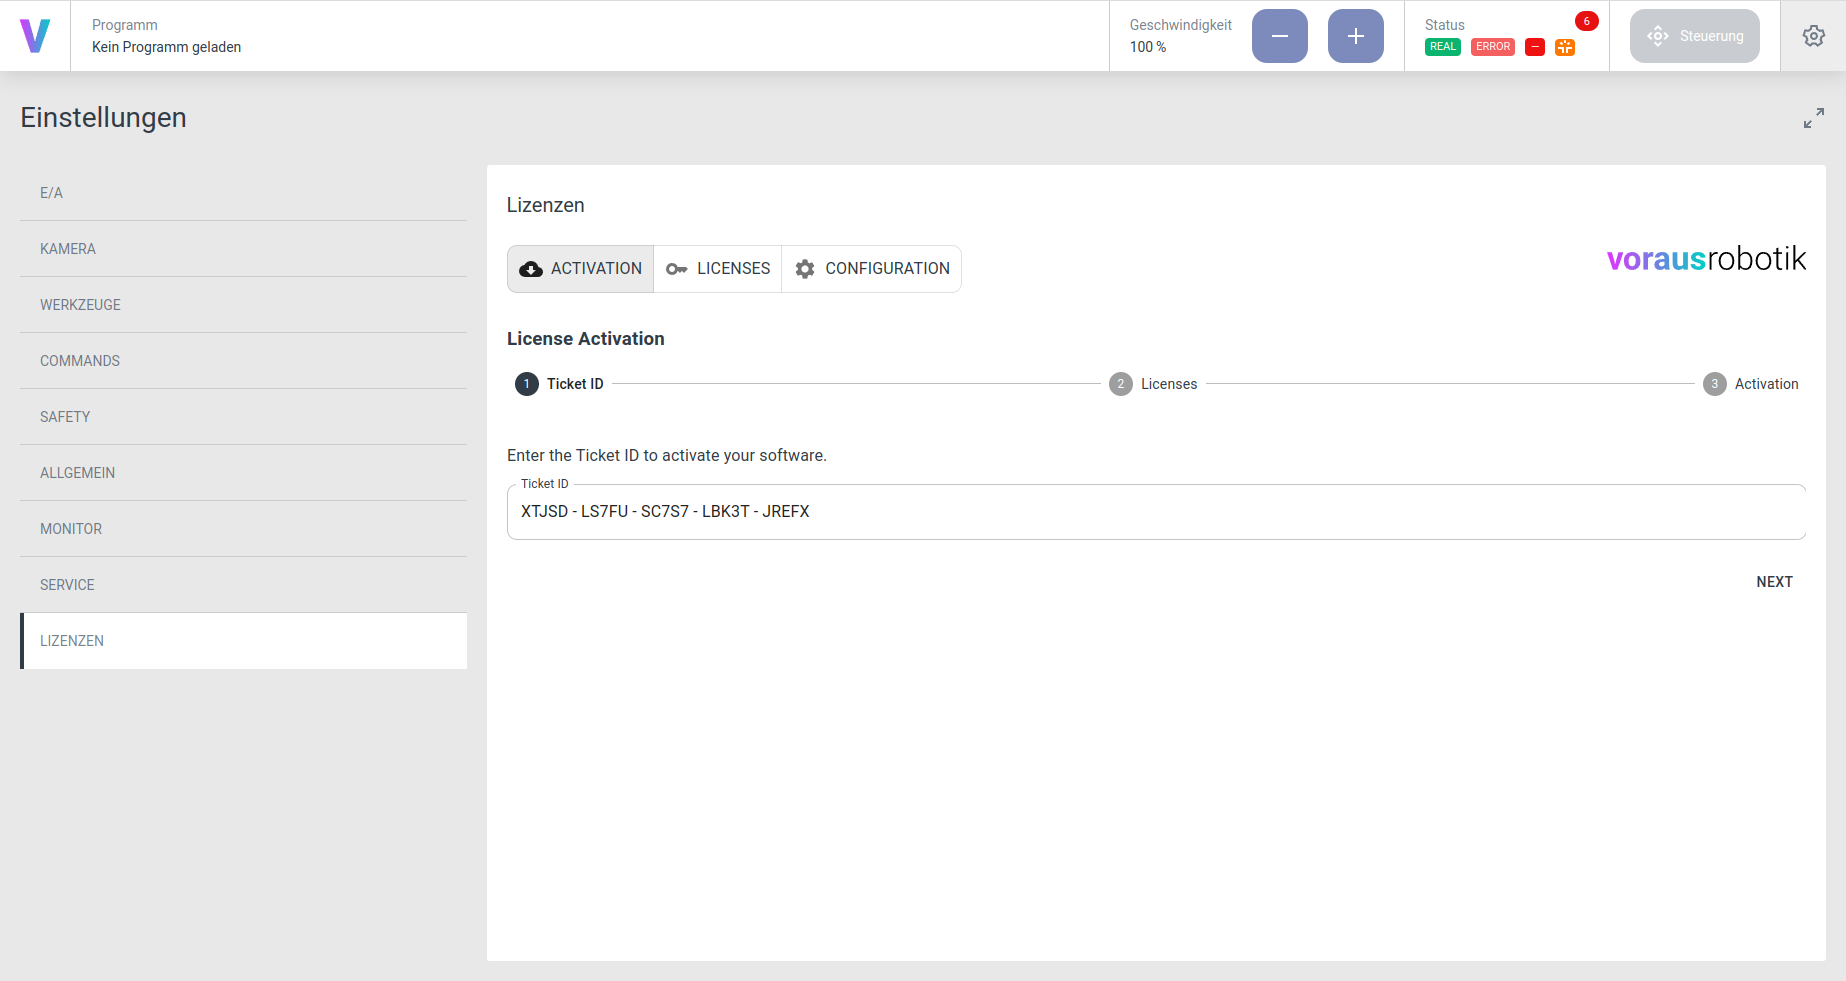Viewport: 1846px width, 981px height.
Task: Click the red ERROR status badge
Action: tap(1492, 47)
